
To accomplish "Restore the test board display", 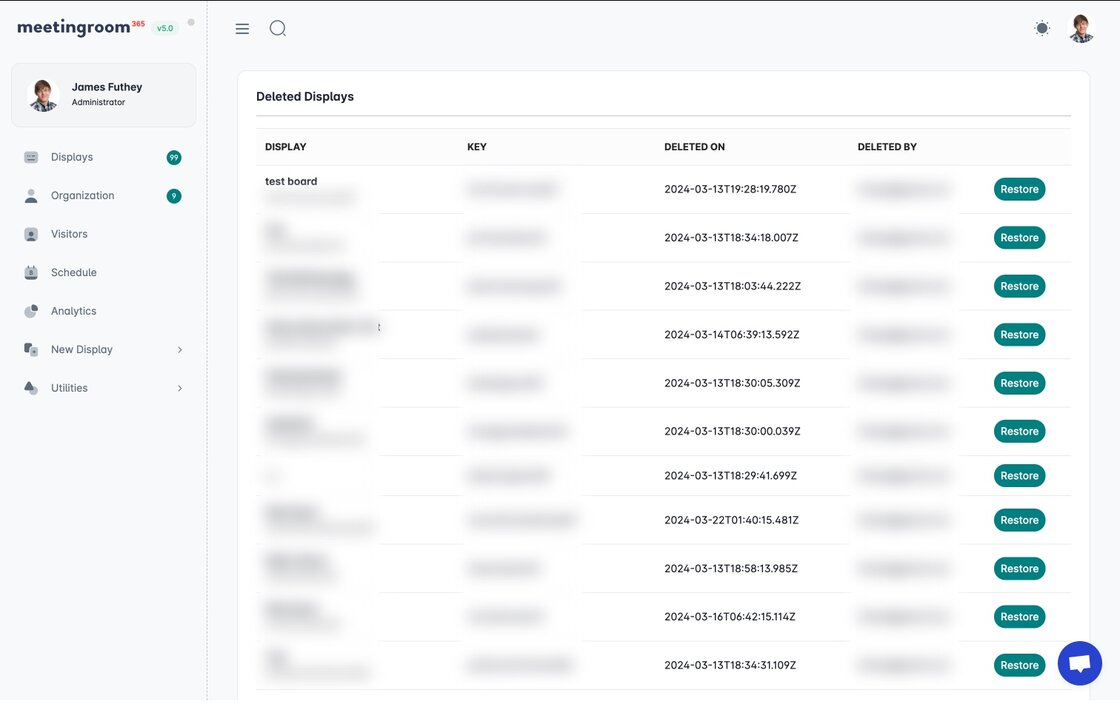I will pyautogui.click(x=1019, y=190).
